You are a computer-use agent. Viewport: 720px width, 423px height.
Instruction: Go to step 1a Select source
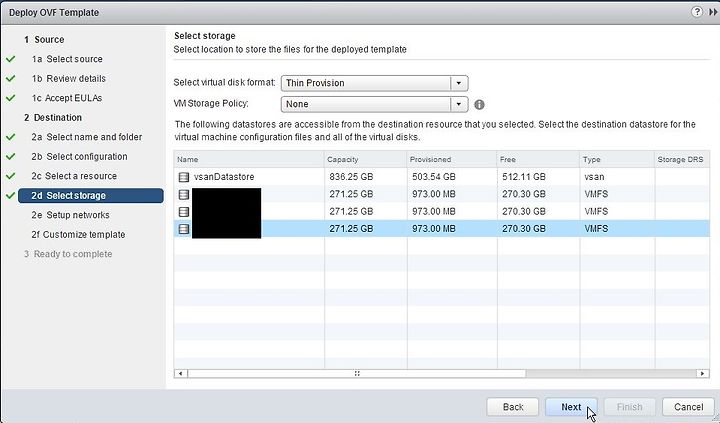point(67,59)
